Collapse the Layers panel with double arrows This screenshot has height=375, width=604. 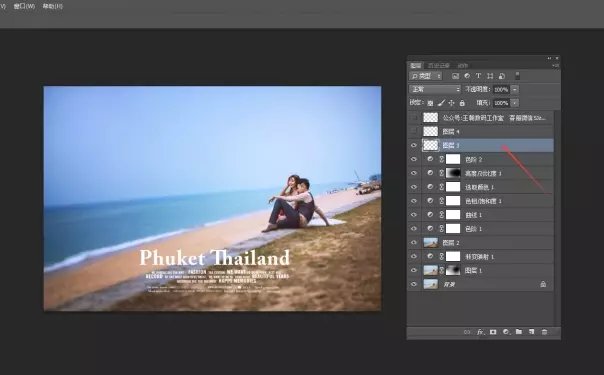549,58
